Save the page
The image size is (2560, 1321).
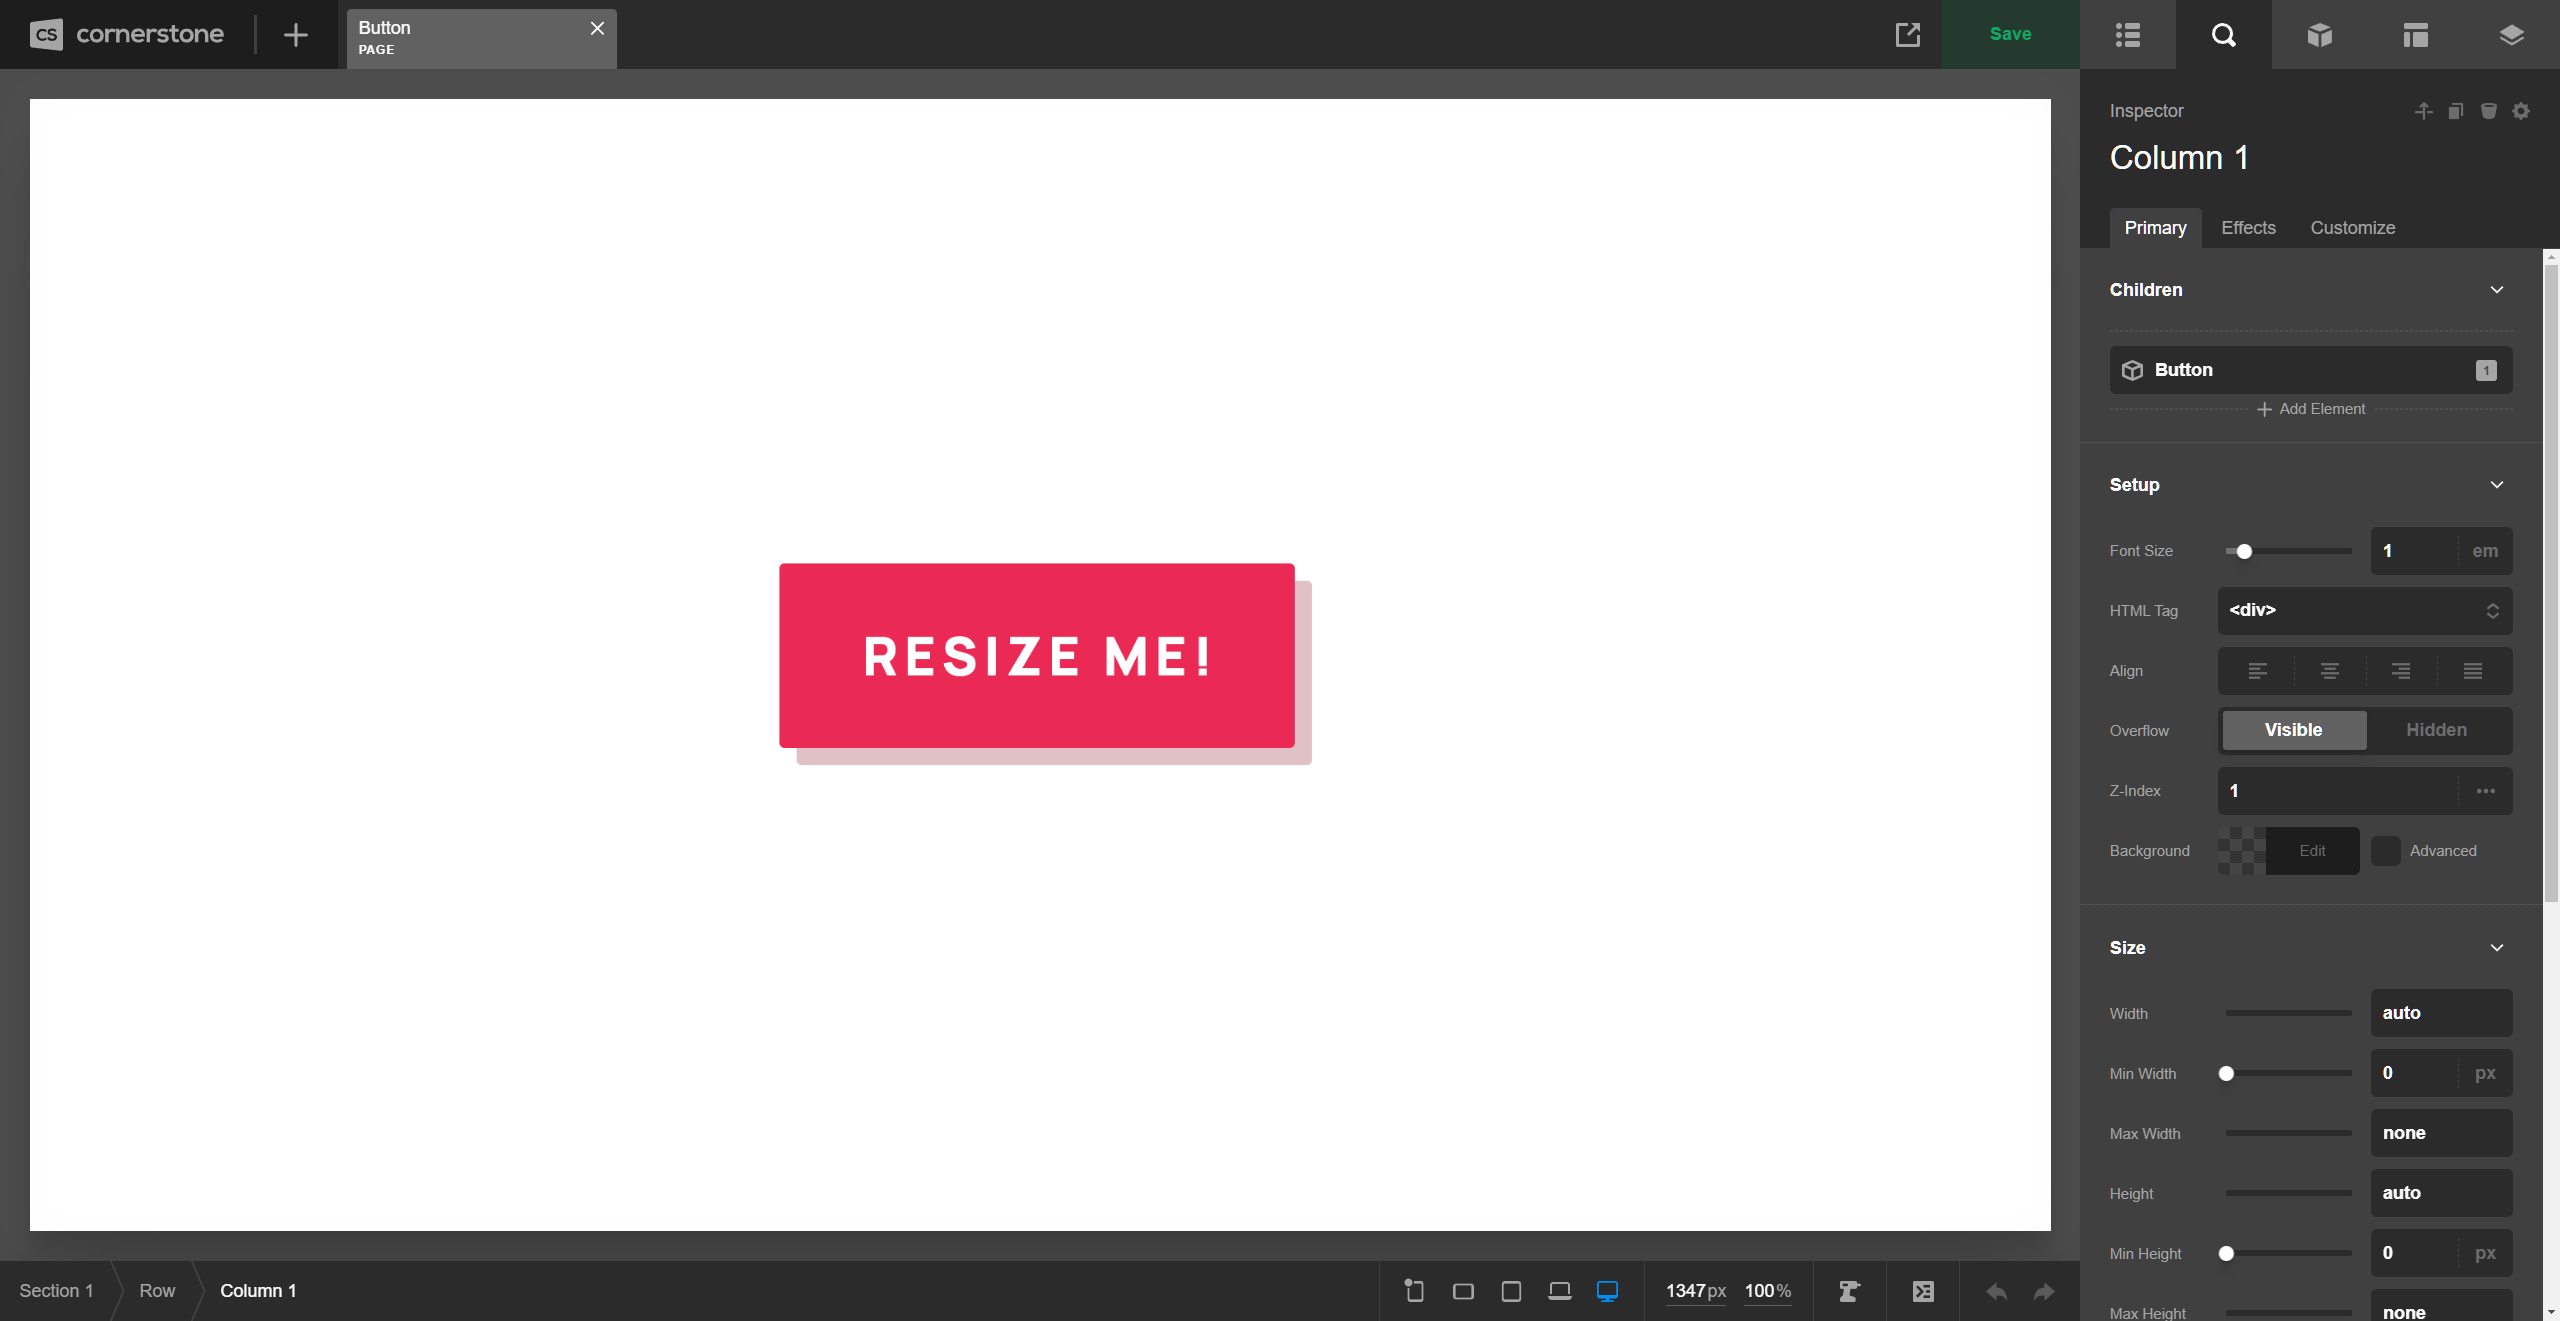2010,33
